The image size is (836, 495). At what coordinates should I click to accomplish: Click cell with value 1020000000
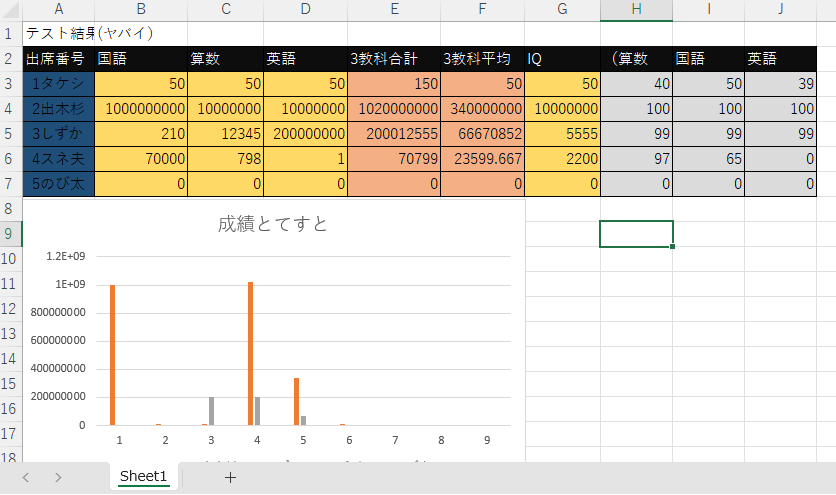[x=394, y=109]
